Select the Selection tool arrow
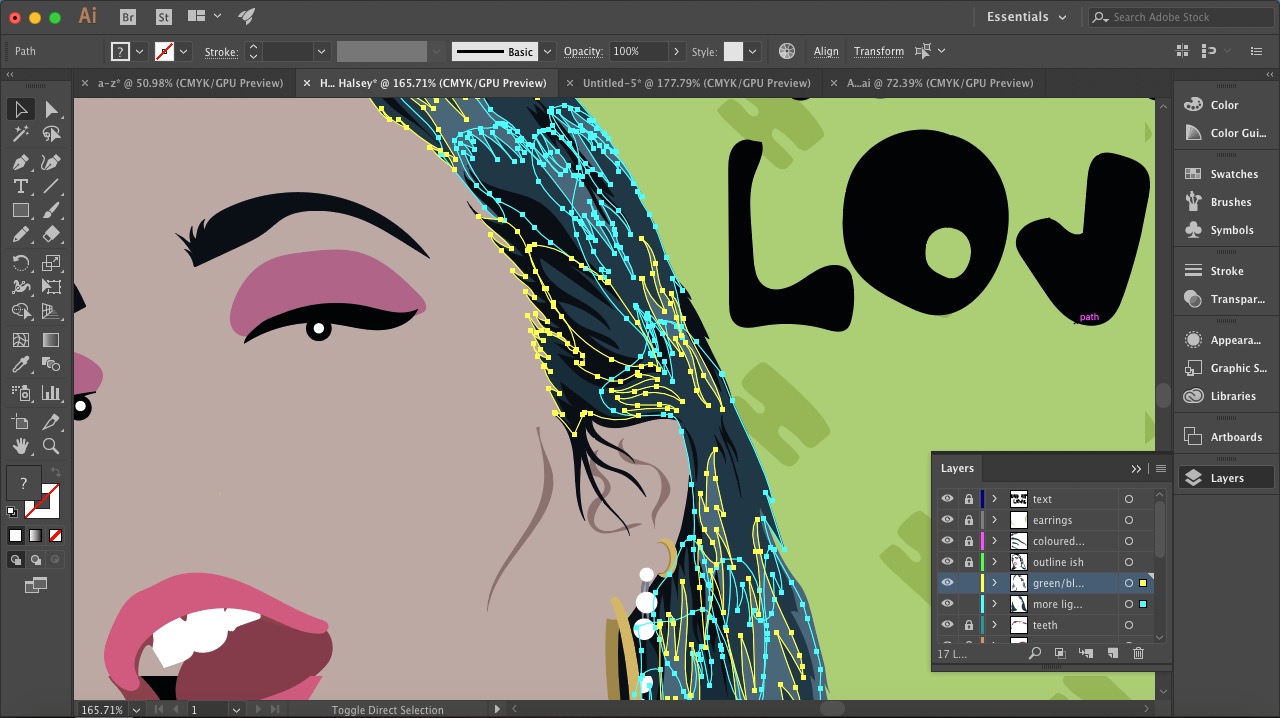Viewport: 1280px width, 718px height. (21, 109)
